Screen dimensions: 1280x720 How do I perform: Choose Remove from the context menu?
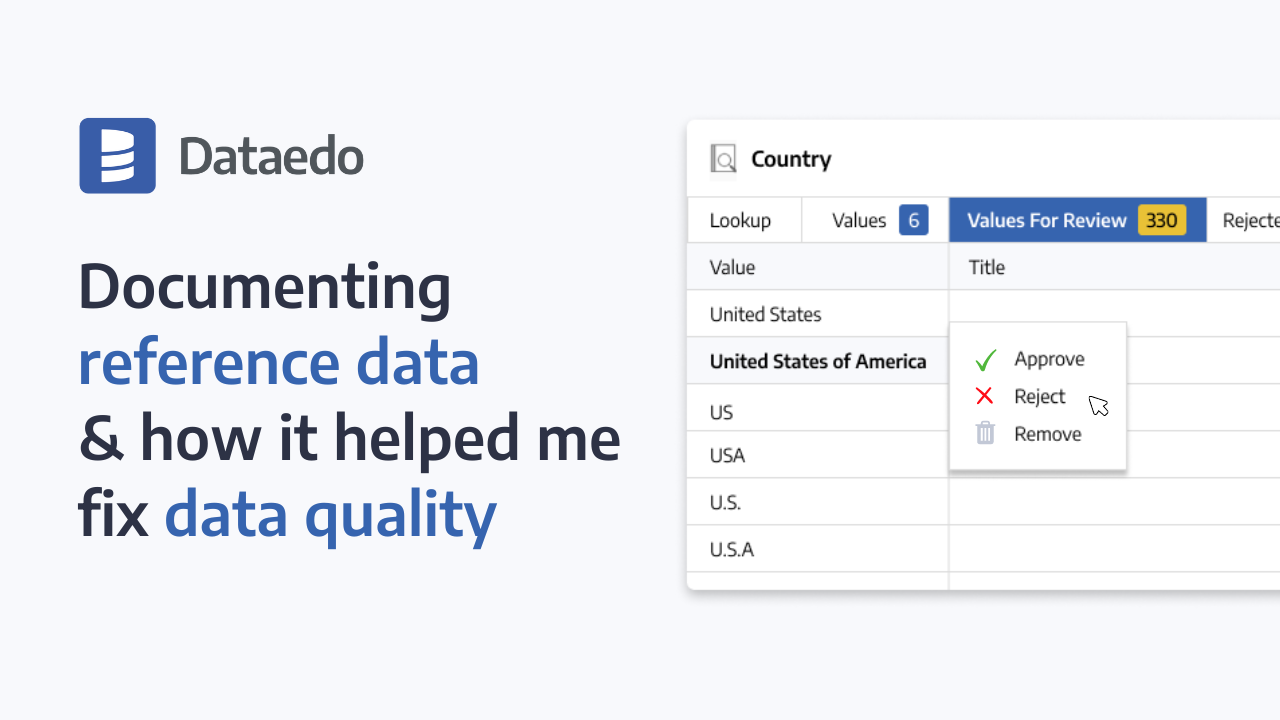tap(1047, 434)
